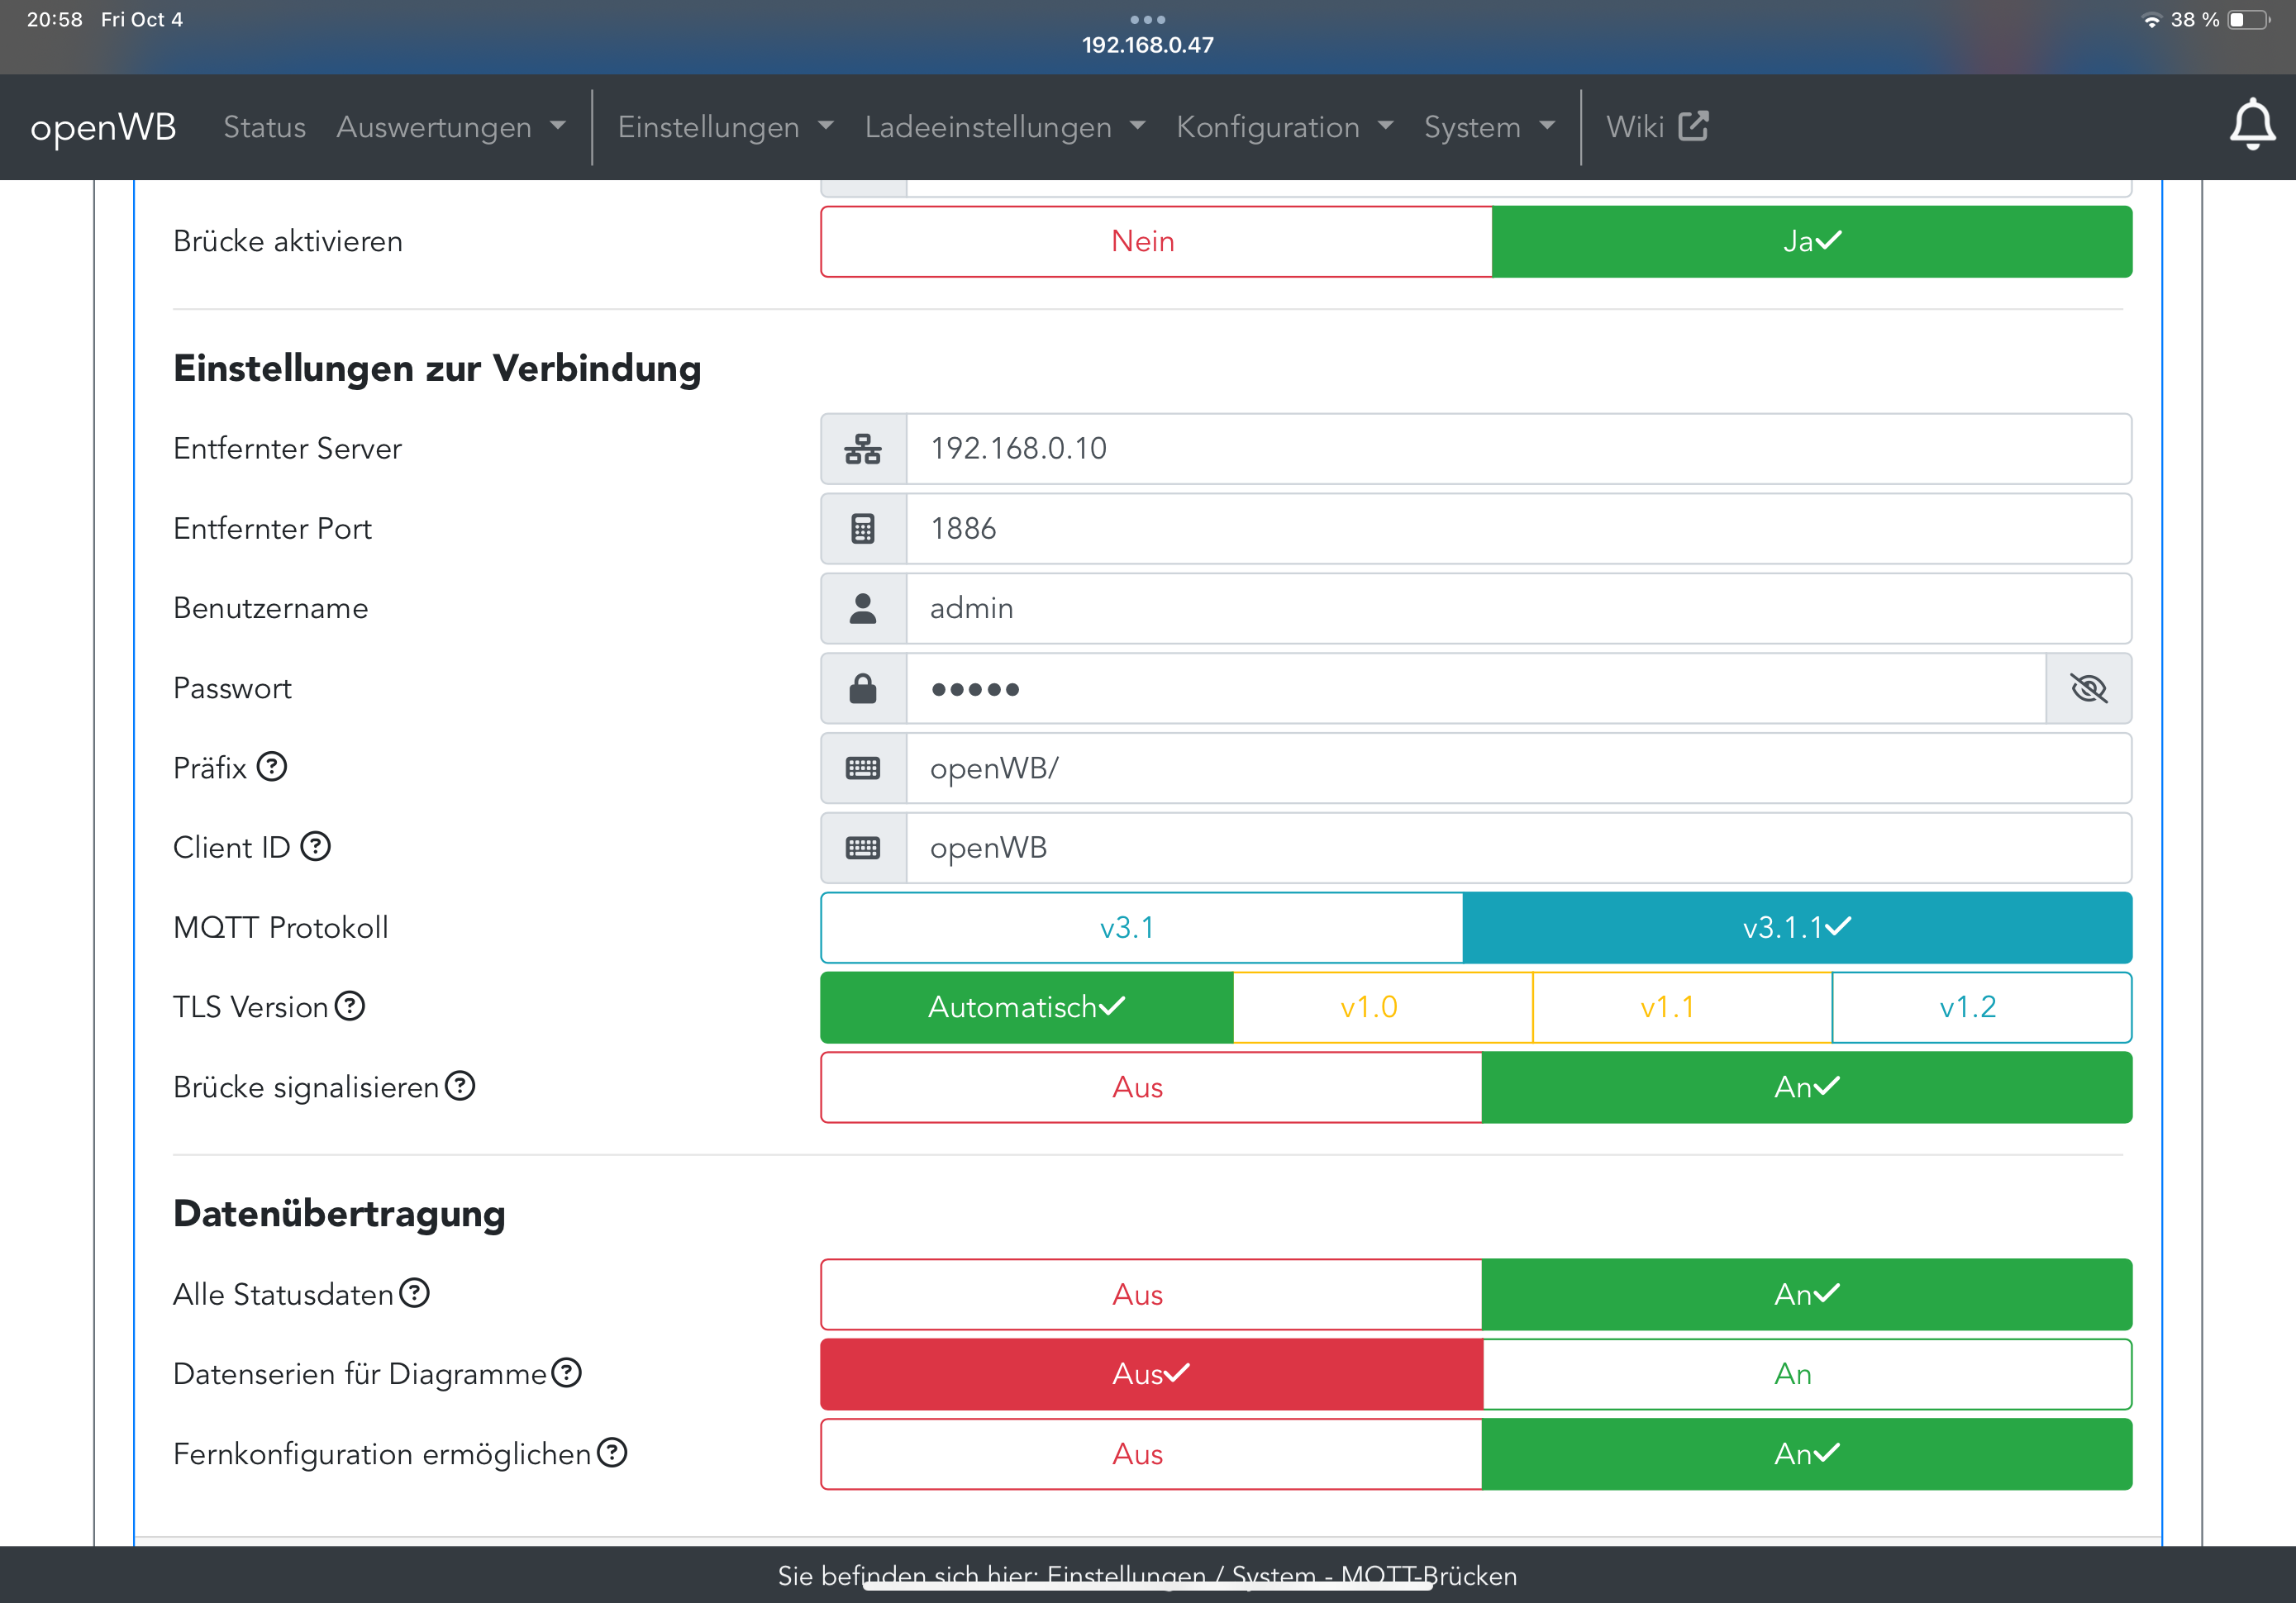Open the System menu
The width and height of the screenshot is (2296, 1603).
click(1488, 127)
